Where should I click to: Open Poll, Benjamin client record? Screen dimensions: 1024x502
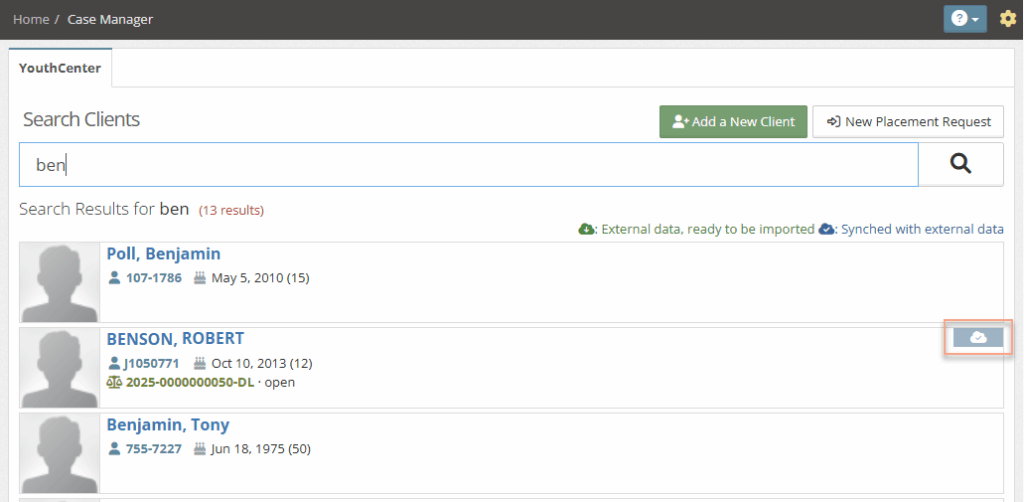(x=164, y=254)
